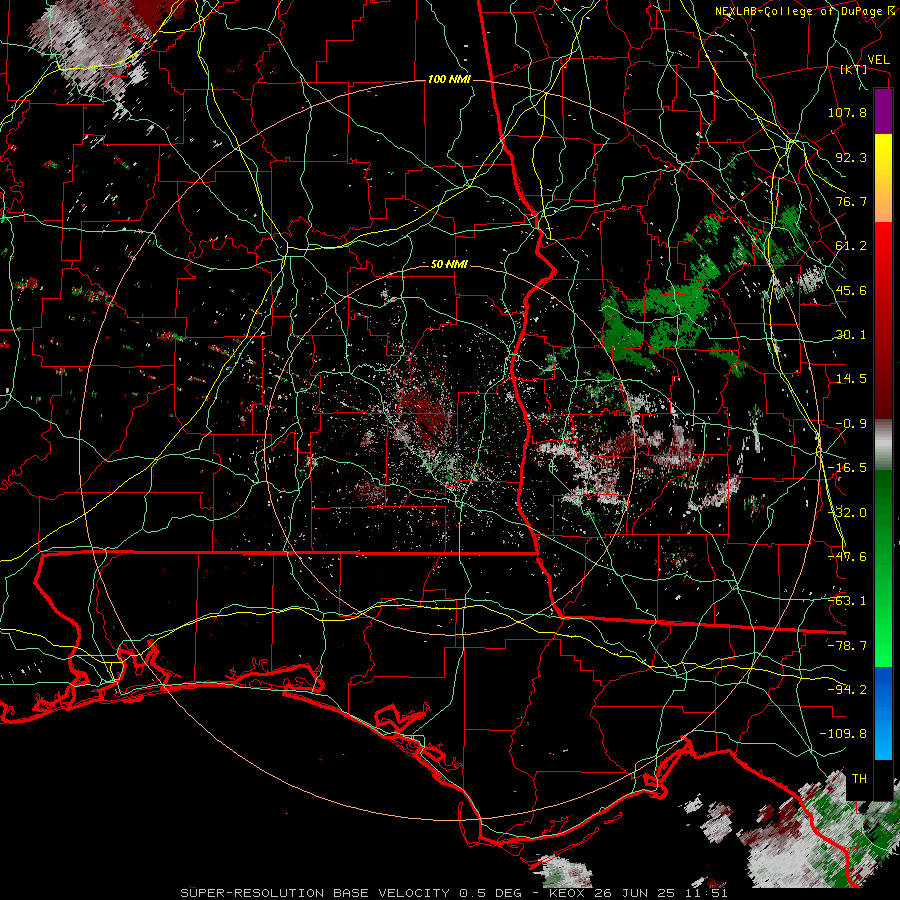The image size is (900, 900).
Task: Pick the blue segment of the velocity scale
Action: tap(883, 713)
